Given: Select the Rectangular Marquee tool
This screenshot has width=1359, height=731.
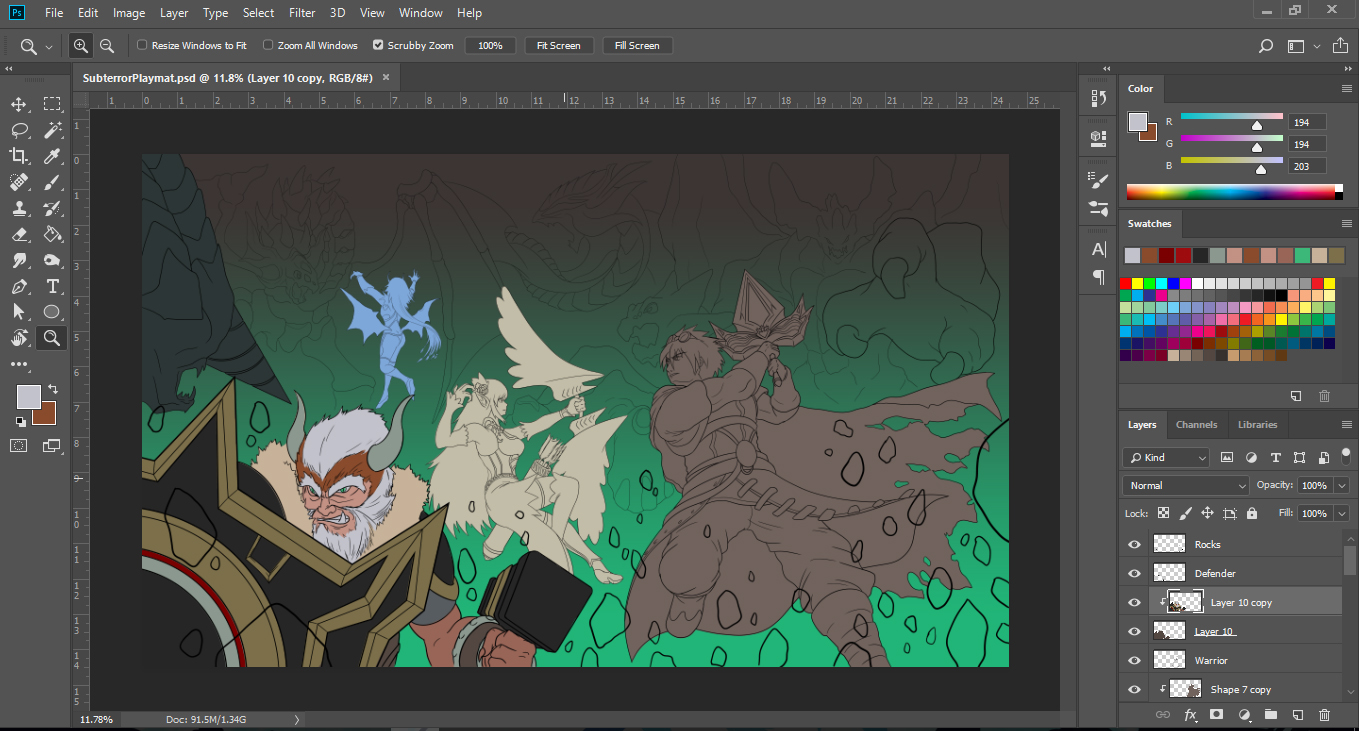Looking at the screenshot, I should (x=52, y=104).
